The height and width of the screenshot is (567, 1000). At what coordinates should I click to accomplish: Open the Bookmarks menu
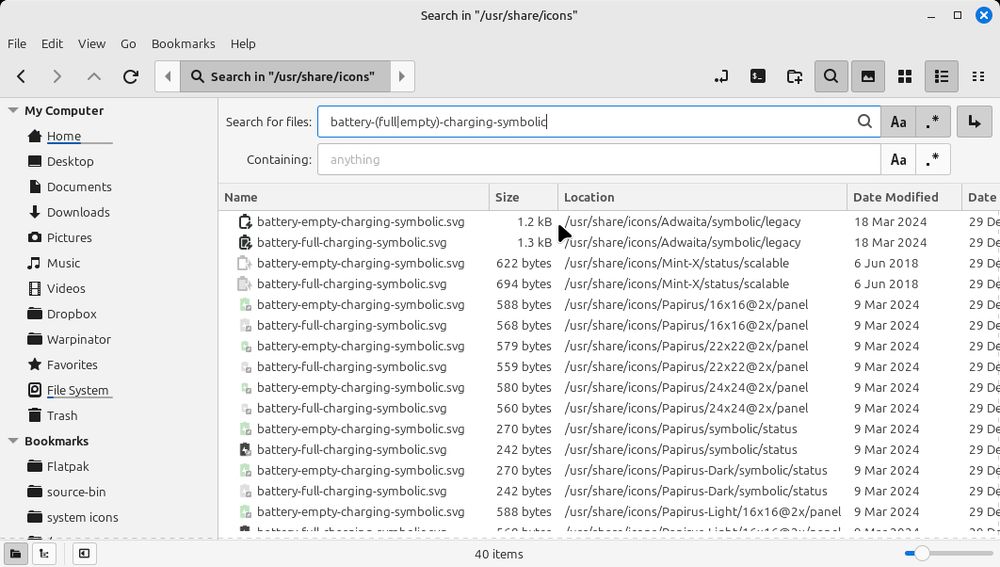[x=183, y=43]
